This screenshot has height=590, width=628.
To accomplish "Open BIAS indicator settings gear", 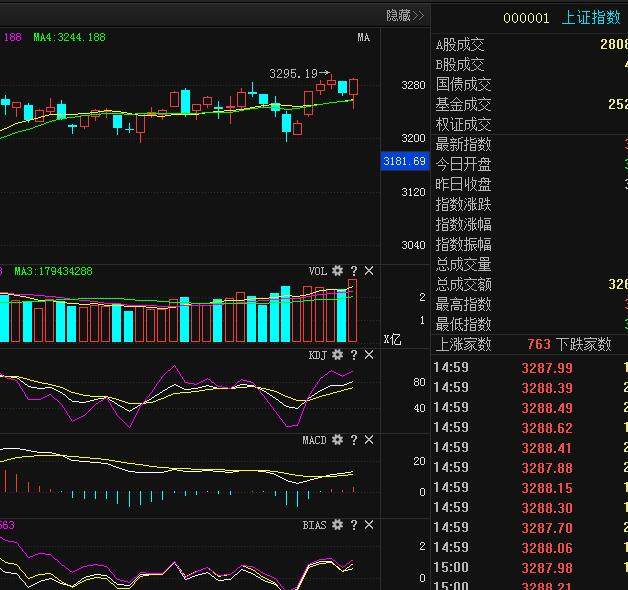I will tap(337, 525).
